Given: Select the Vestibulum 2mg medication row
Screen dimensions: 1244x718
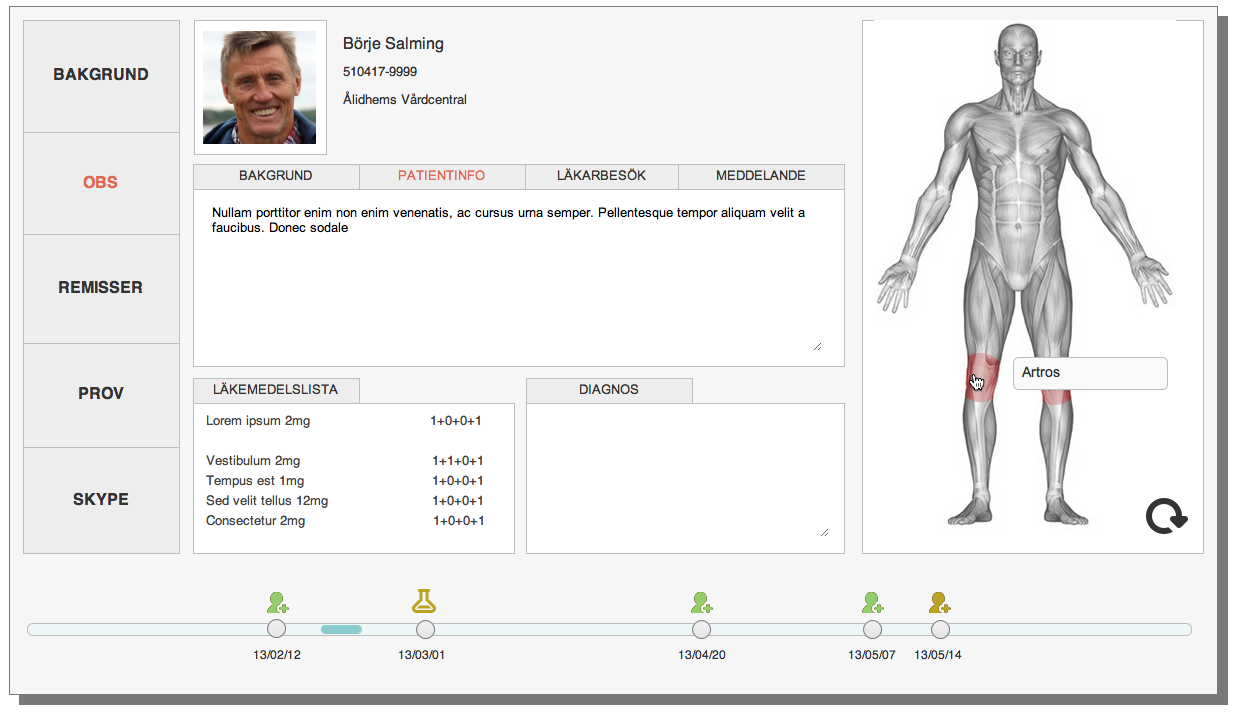Looking at the screenshot, I should coord(344,461).
